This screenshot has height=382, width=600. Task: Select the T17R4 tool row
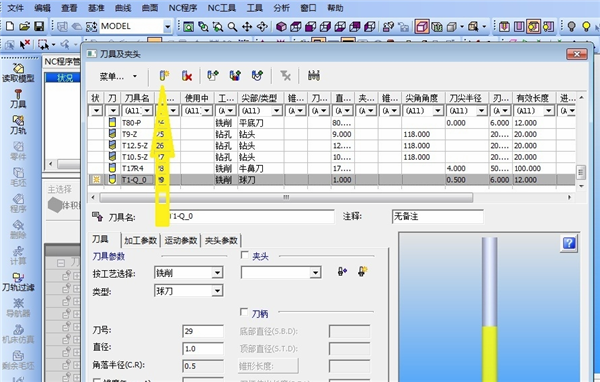[331, 168]
